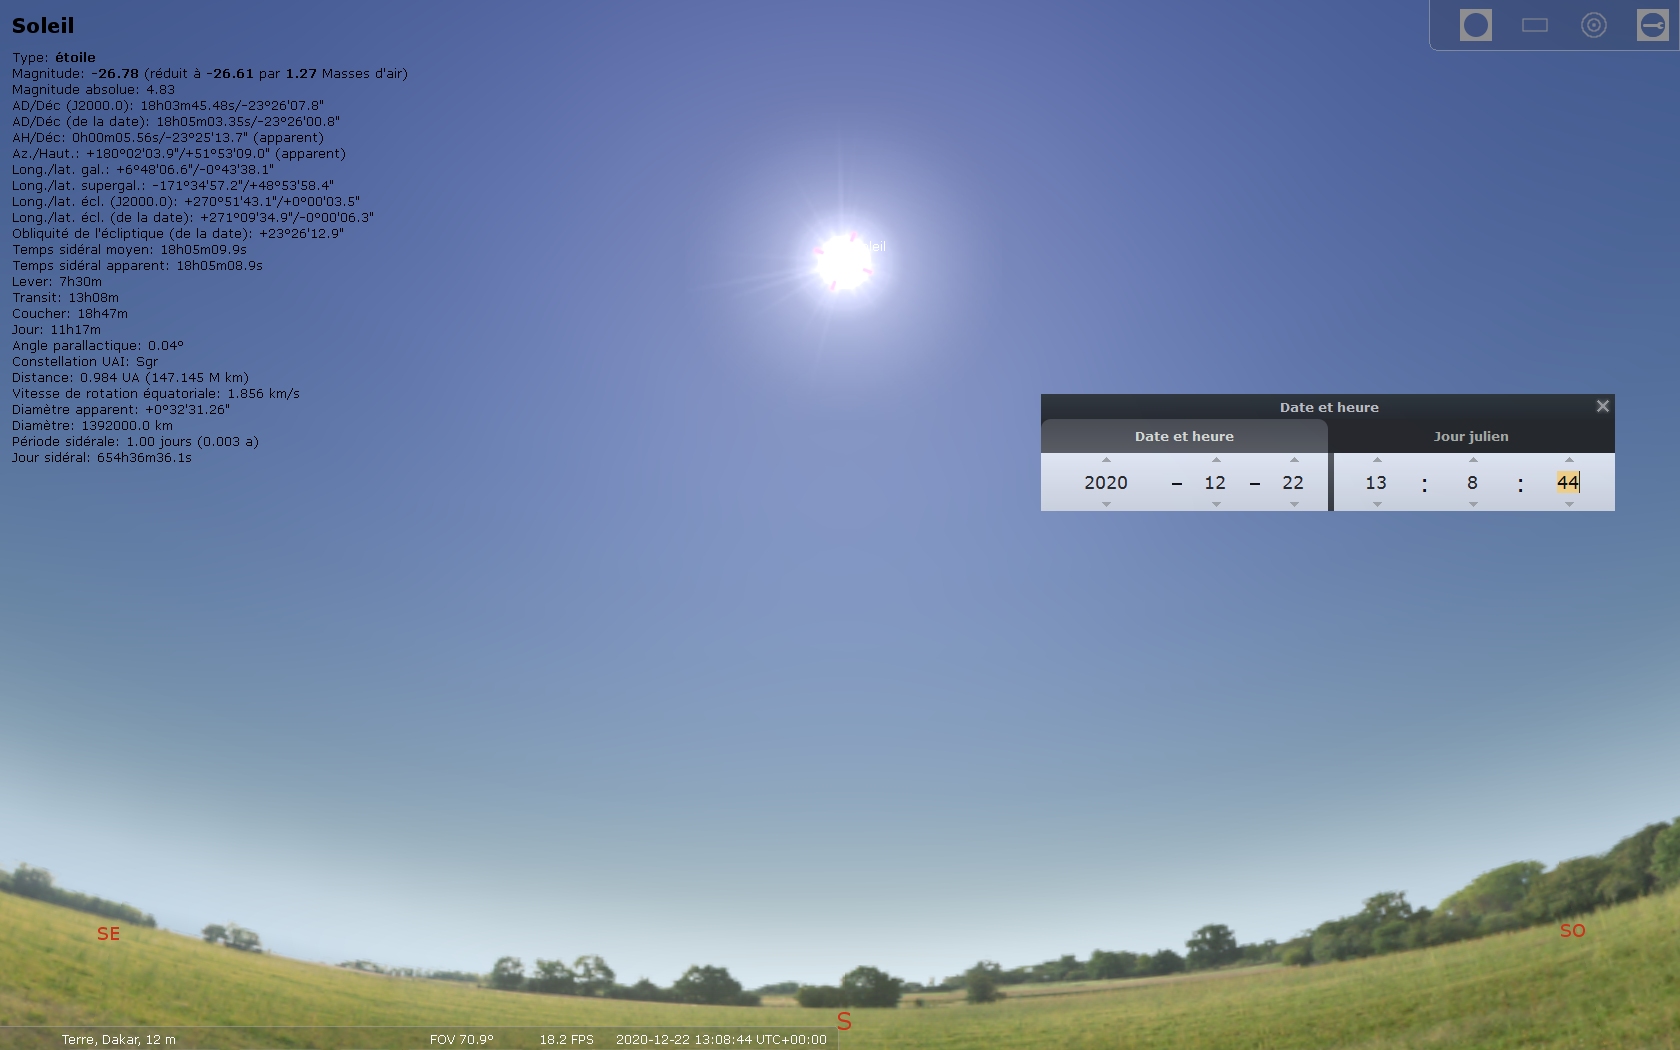
Task: Click the minutes field showing 8
Action: pyautogui.click(x=1472, y=482)
